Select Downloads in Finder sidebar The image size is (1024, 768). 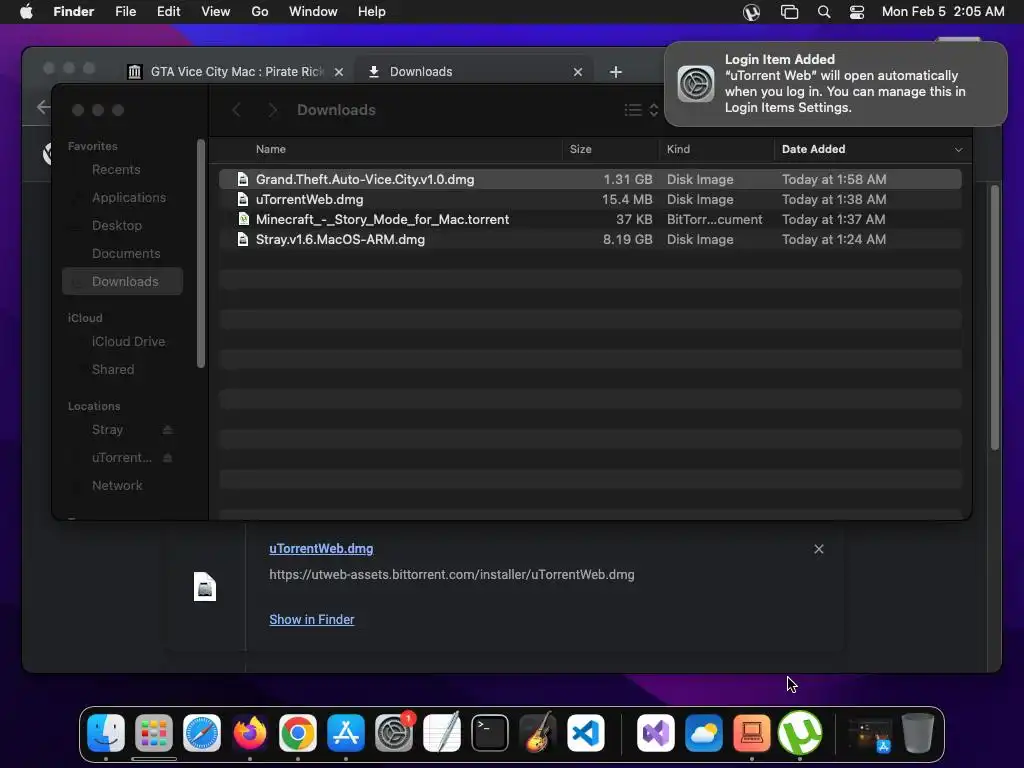point(123,281)
